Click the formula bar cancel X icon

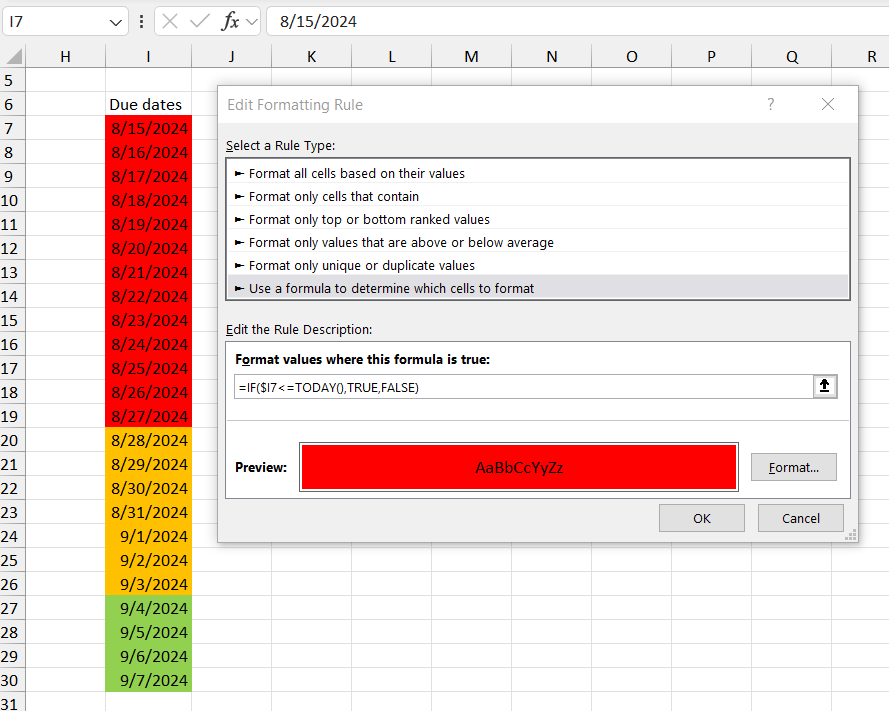[170, 22]
